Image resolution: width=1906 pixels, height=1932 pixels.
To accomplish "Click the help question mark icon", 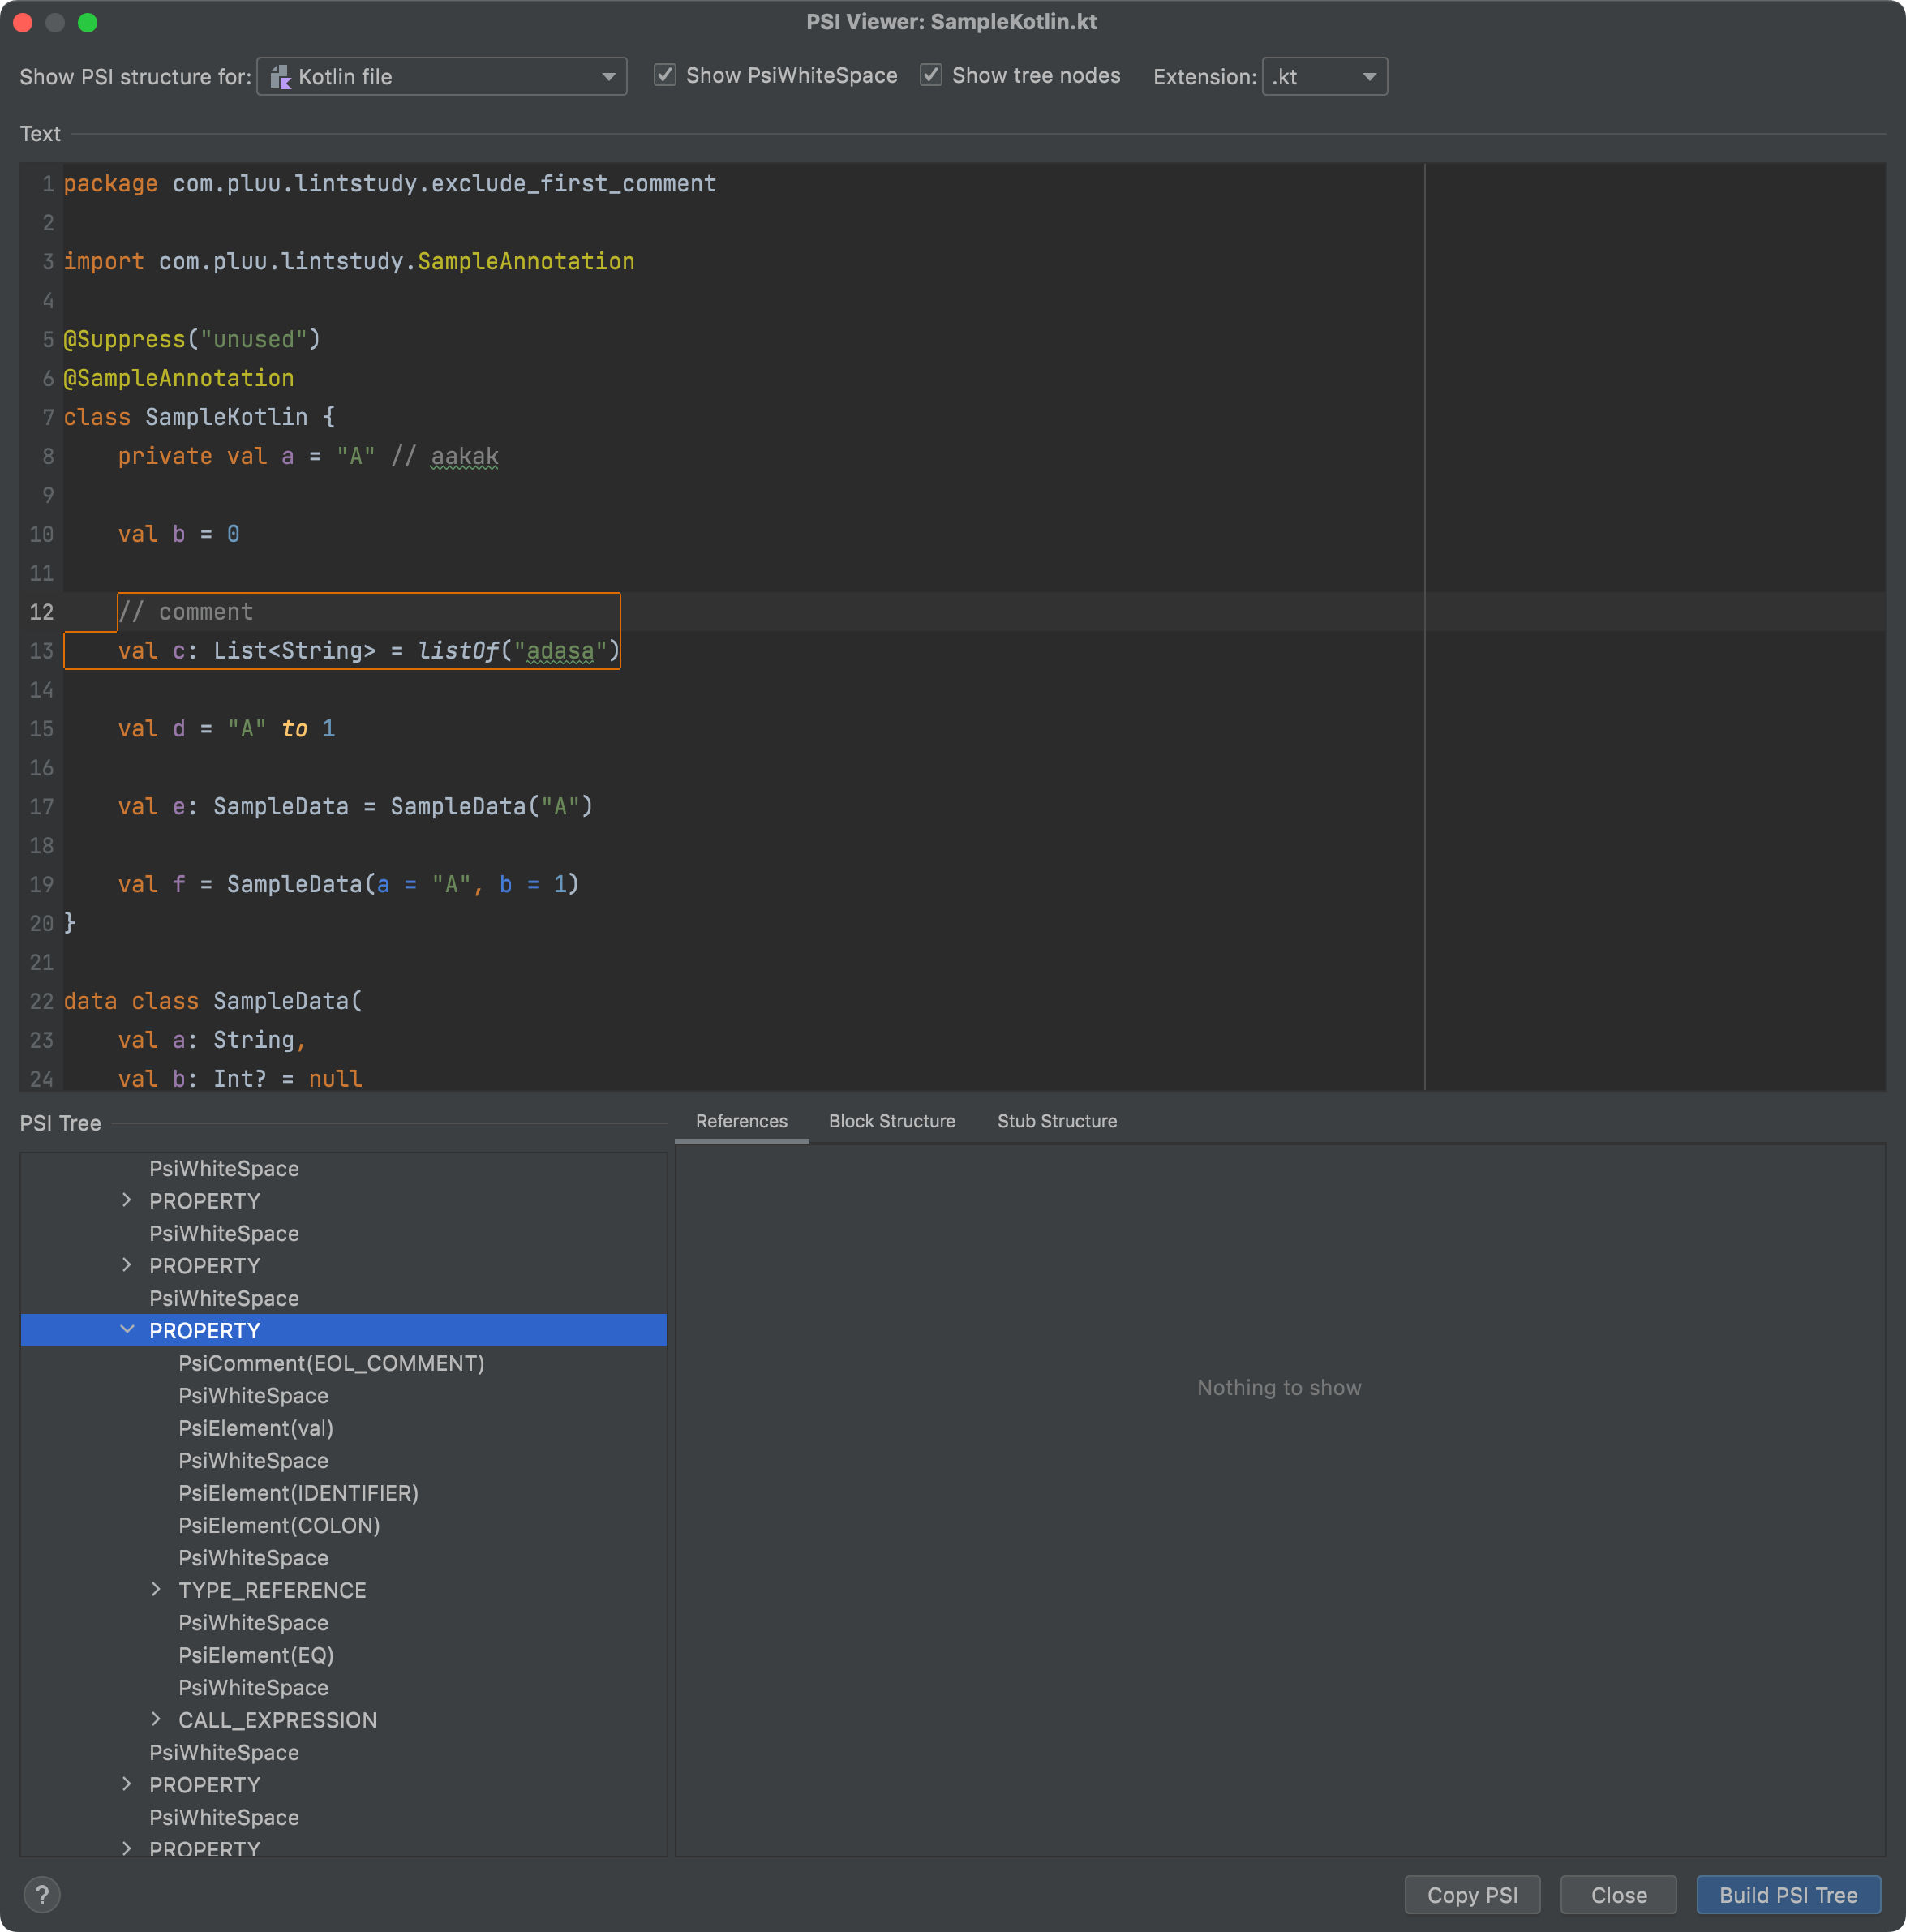I will (x=42, y=1894).
